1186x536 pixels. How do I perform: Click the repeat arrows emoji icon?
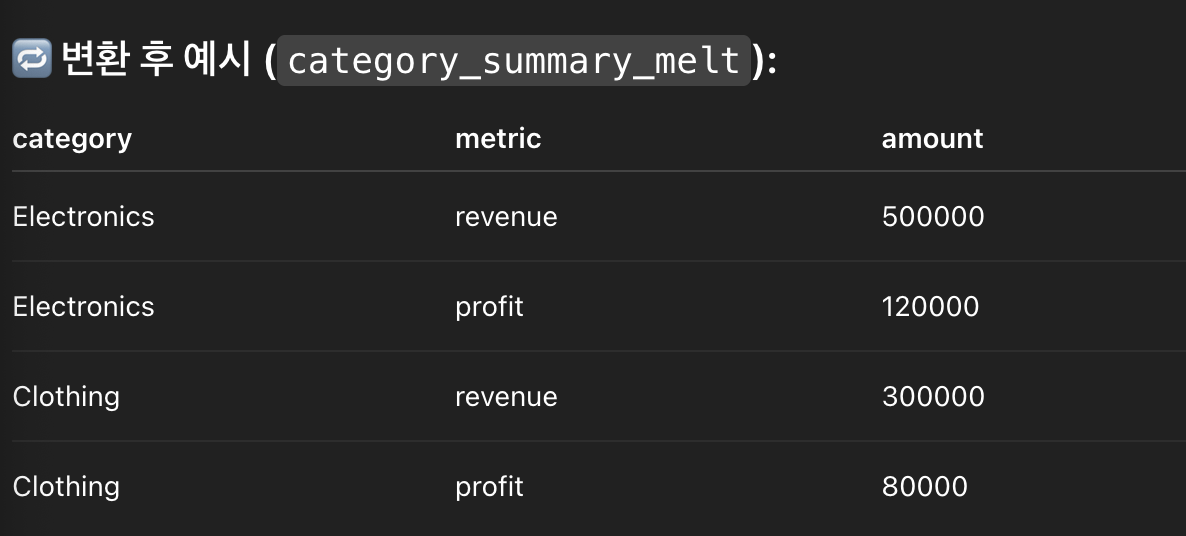[x=32, y=60]
